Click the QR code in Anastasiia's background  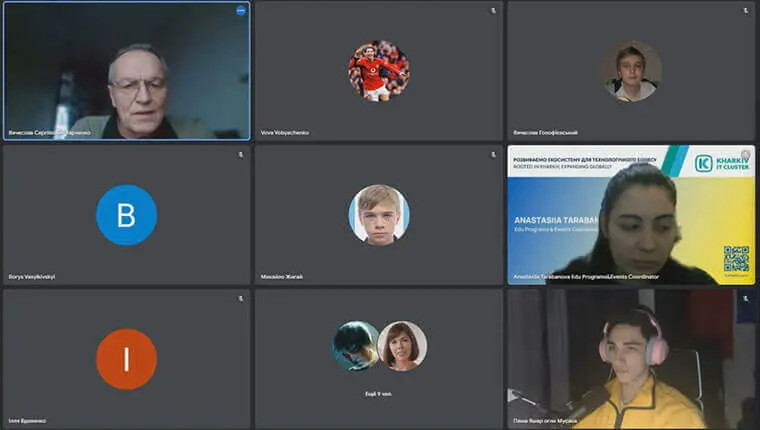(736, 258)
